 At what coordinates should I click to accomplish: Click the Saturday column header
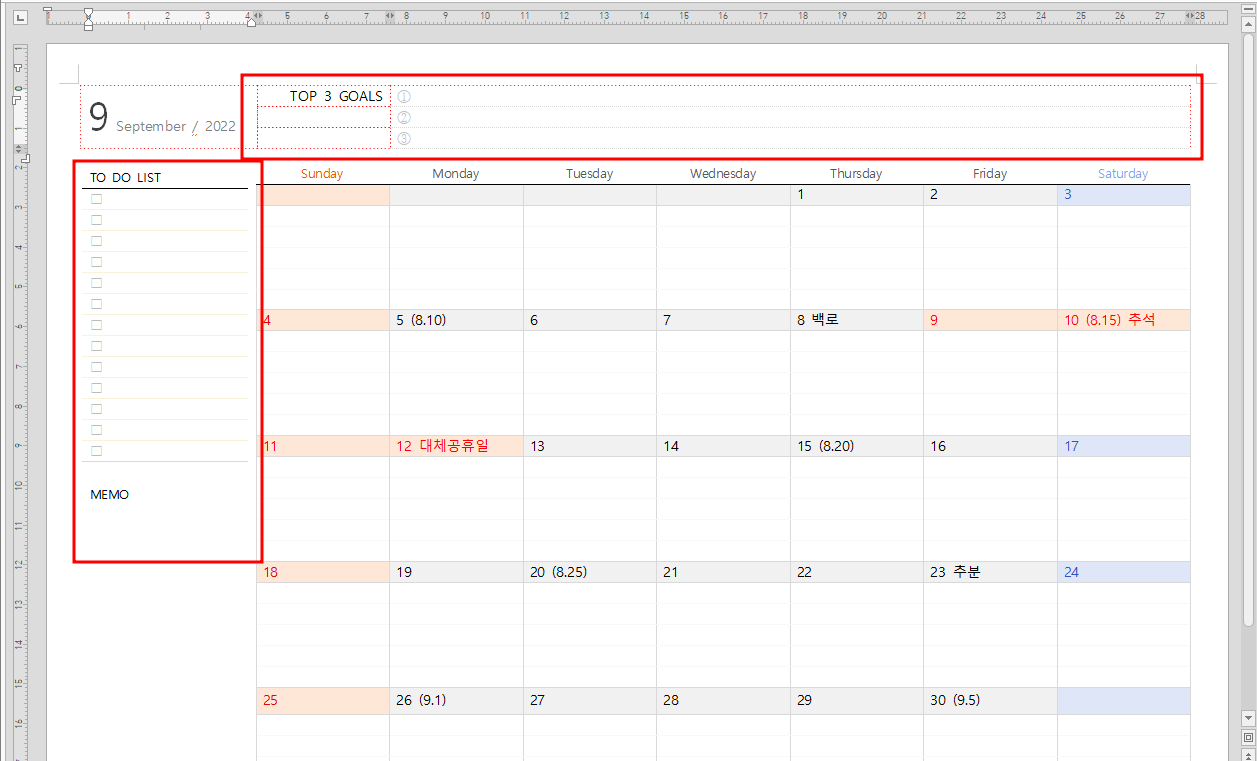tap(1123, 174)
